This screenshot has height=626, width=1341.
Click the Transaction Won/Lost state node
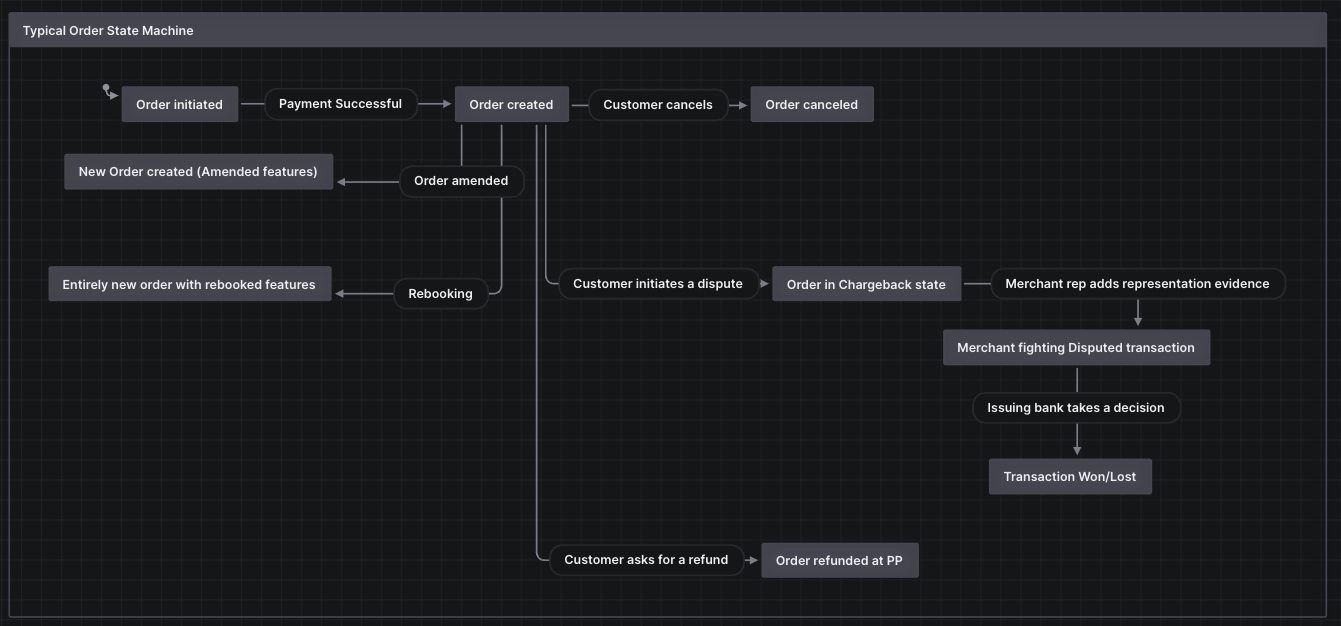[x=1070, y=476]
